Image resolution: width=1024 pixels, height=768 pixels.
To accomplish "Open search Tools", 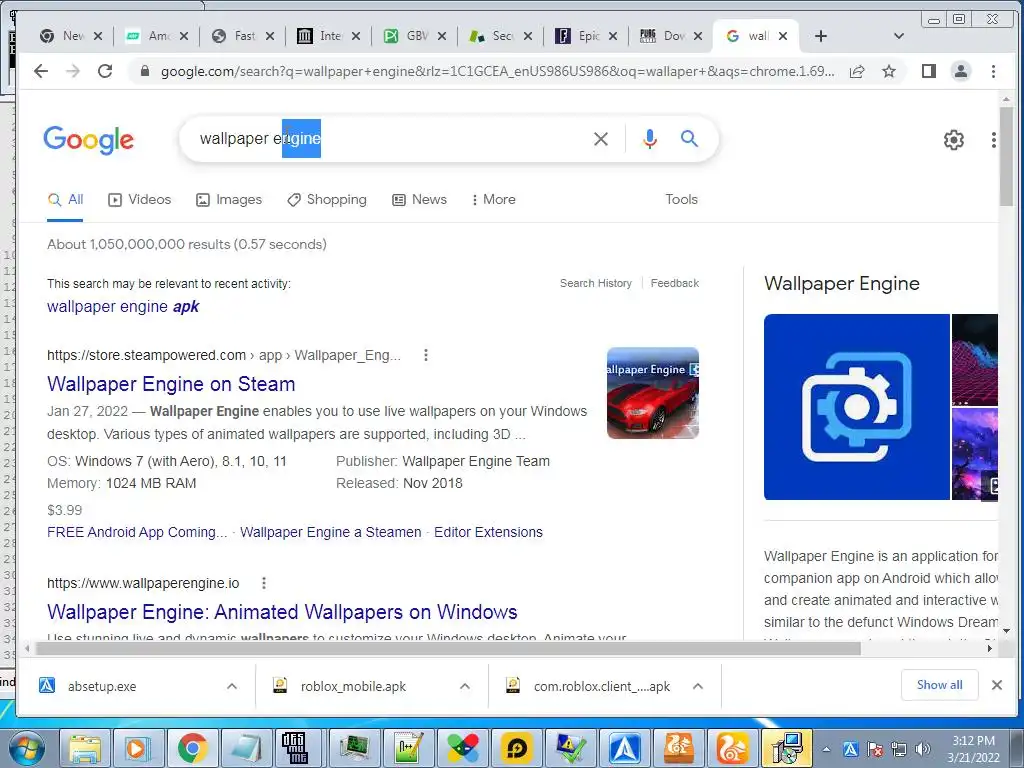I will 681,199.
